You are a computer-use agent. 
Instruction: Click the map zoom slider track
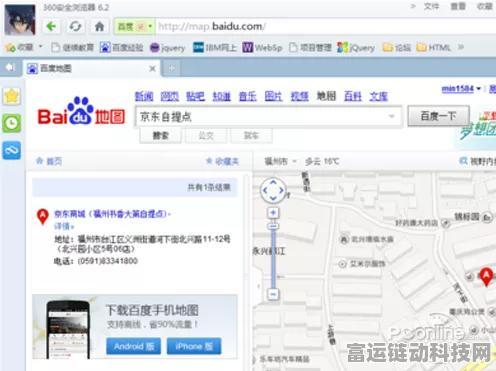point(273,258)
